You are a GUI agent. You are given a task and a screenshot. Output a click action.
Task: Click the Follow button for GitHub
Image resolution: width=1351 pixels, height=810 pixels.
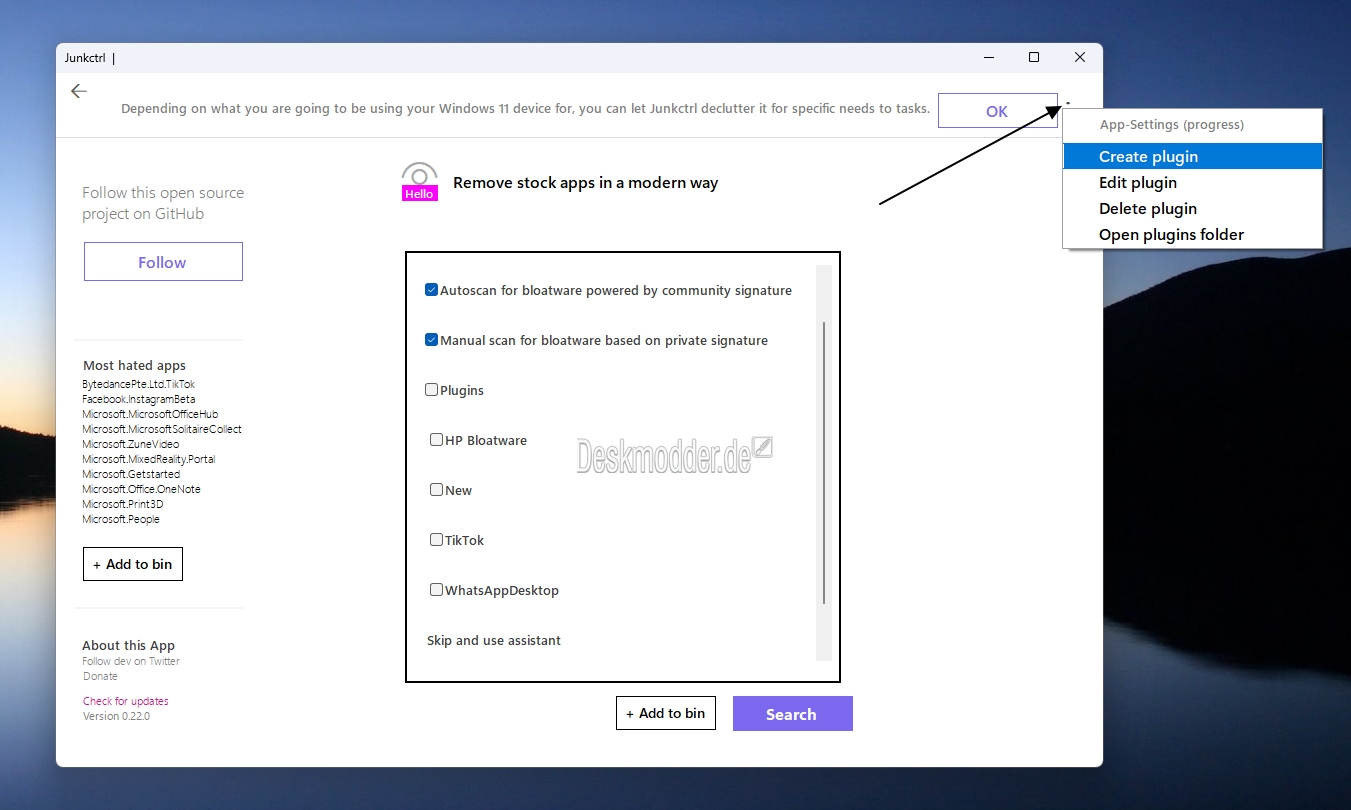tap(163, 262)
